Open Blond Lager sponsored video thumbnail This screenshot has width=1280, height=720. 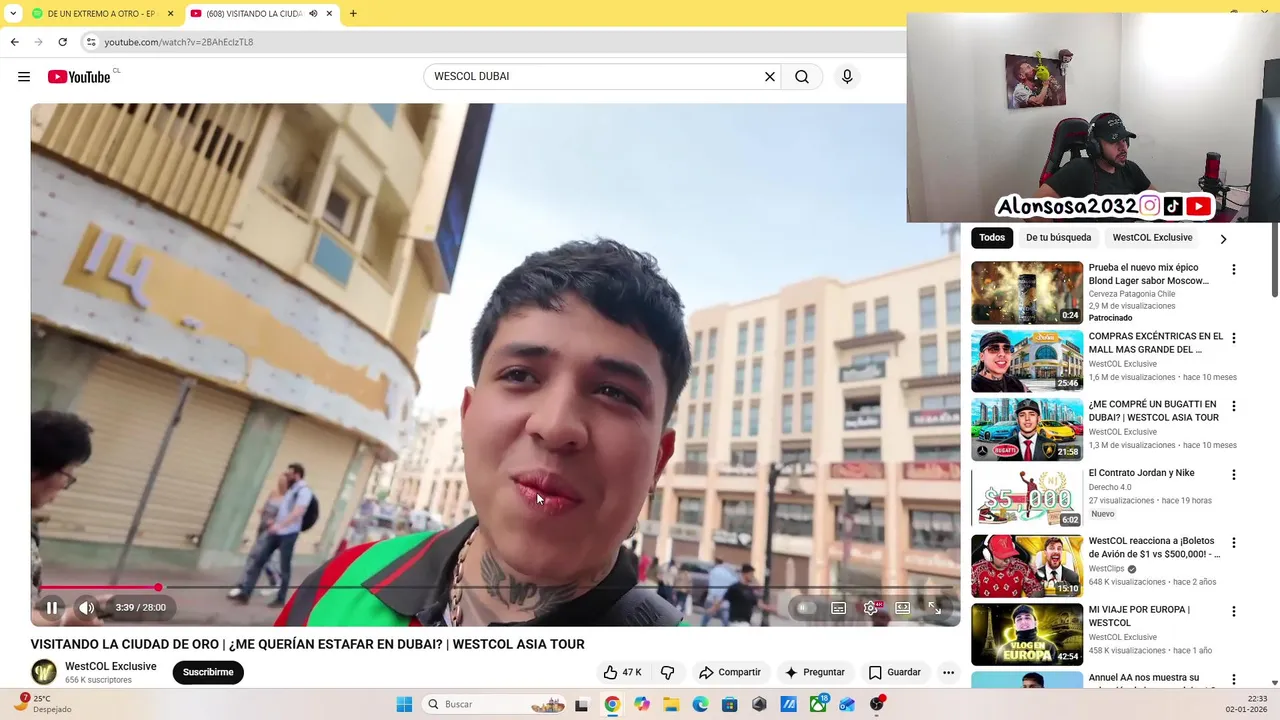(1027, 292)
